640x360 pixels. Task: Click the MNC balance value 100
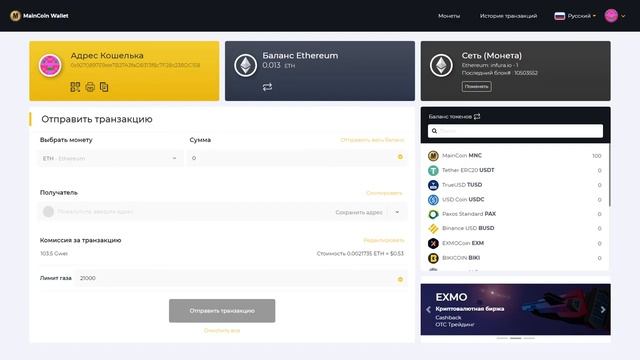click(x=596, y=156)
